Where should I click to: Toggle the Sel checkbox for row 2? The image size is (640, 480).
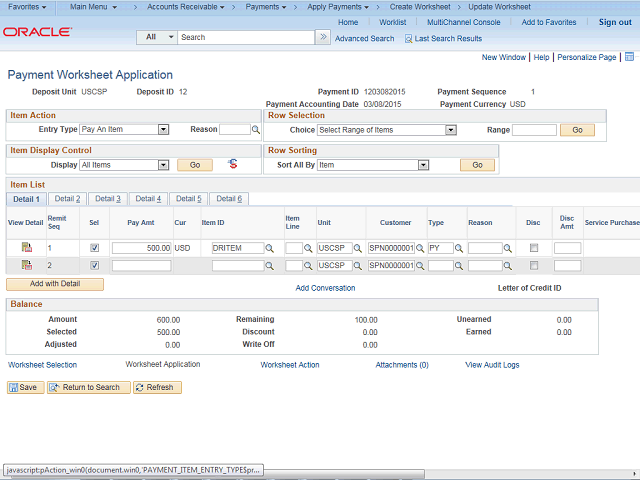click(94, 266)
